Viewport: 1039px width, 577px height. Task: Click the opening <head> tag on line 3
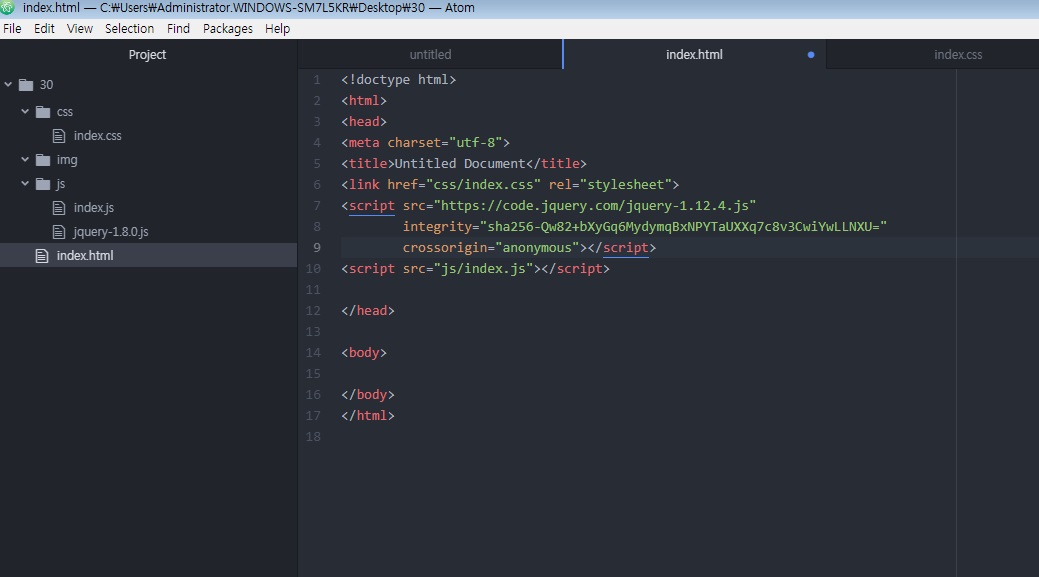coord(364,122)
